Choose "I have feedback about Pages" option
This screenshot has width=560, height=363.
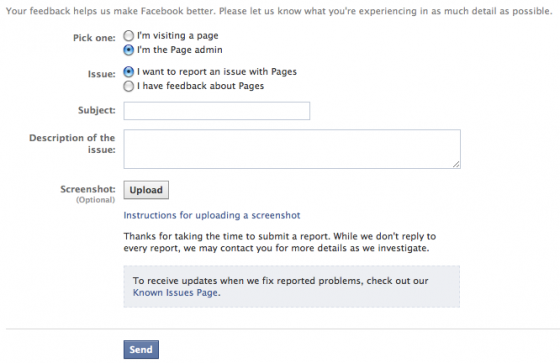click(x=129, y=86)
